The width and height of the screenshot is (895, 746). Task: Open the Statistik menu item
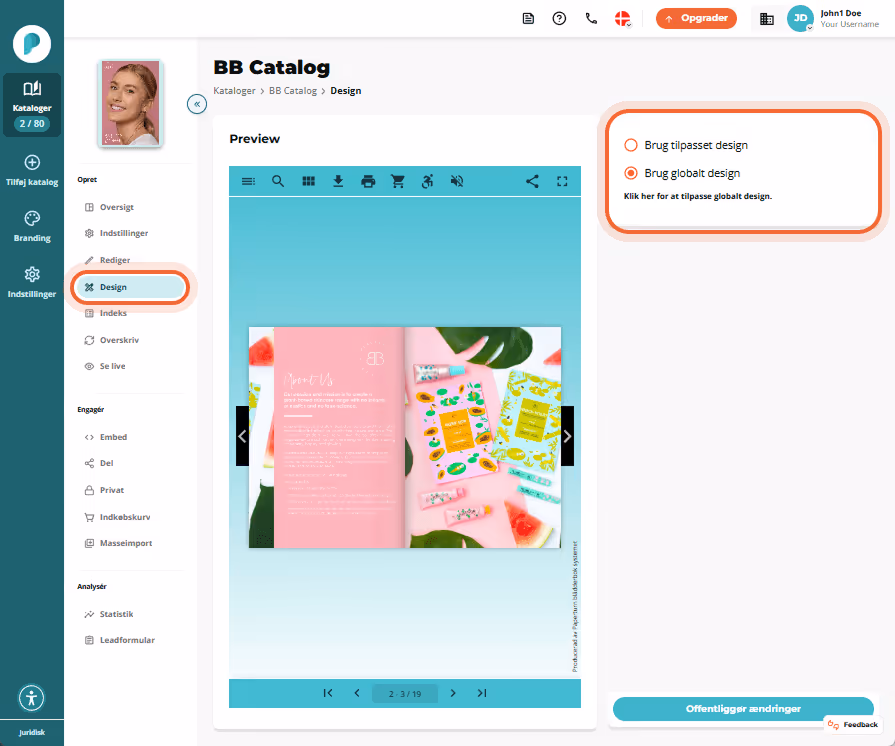[116, 614]
